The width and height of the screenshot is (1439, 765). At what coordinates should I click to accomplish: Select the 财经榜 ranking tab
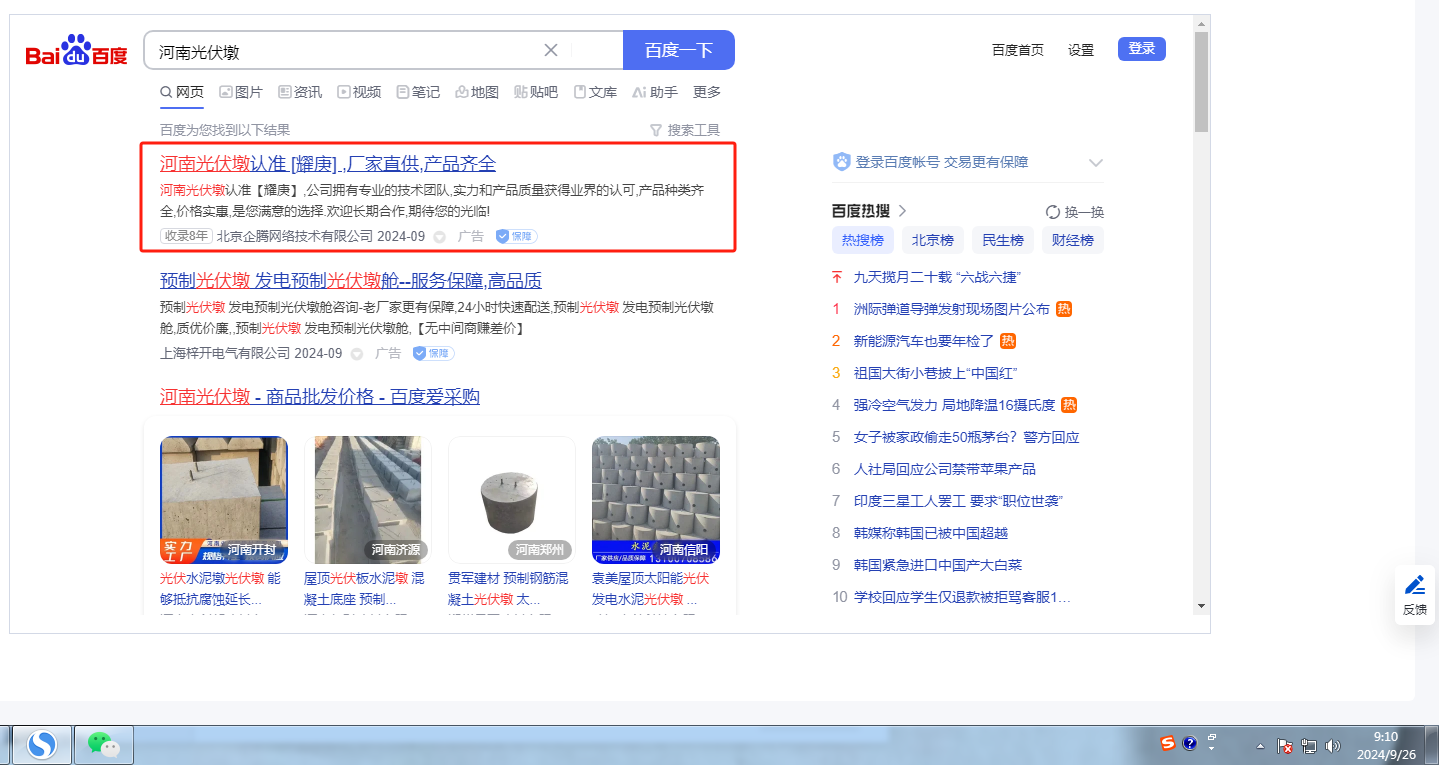tap(1073, 240)
